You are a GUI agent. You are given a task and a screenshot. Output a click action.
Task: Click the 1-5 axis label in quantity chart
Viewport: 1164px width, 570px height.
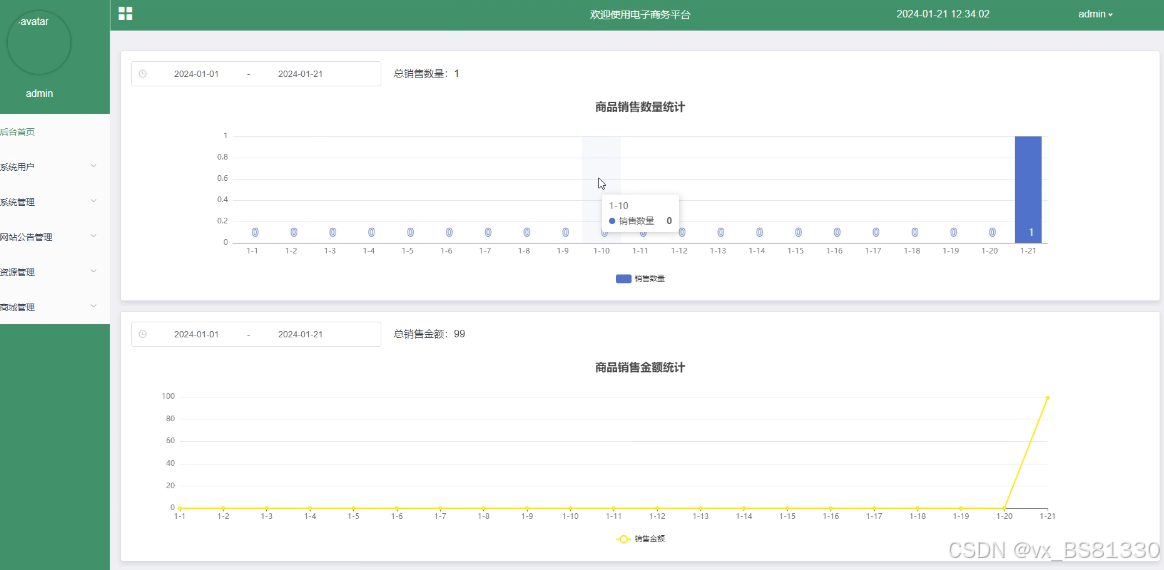pos(408,251)
